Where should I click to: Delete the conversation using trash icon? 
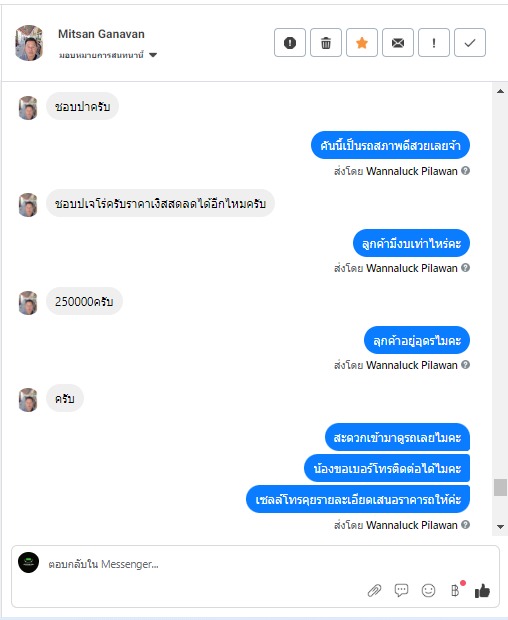(326, 43)
